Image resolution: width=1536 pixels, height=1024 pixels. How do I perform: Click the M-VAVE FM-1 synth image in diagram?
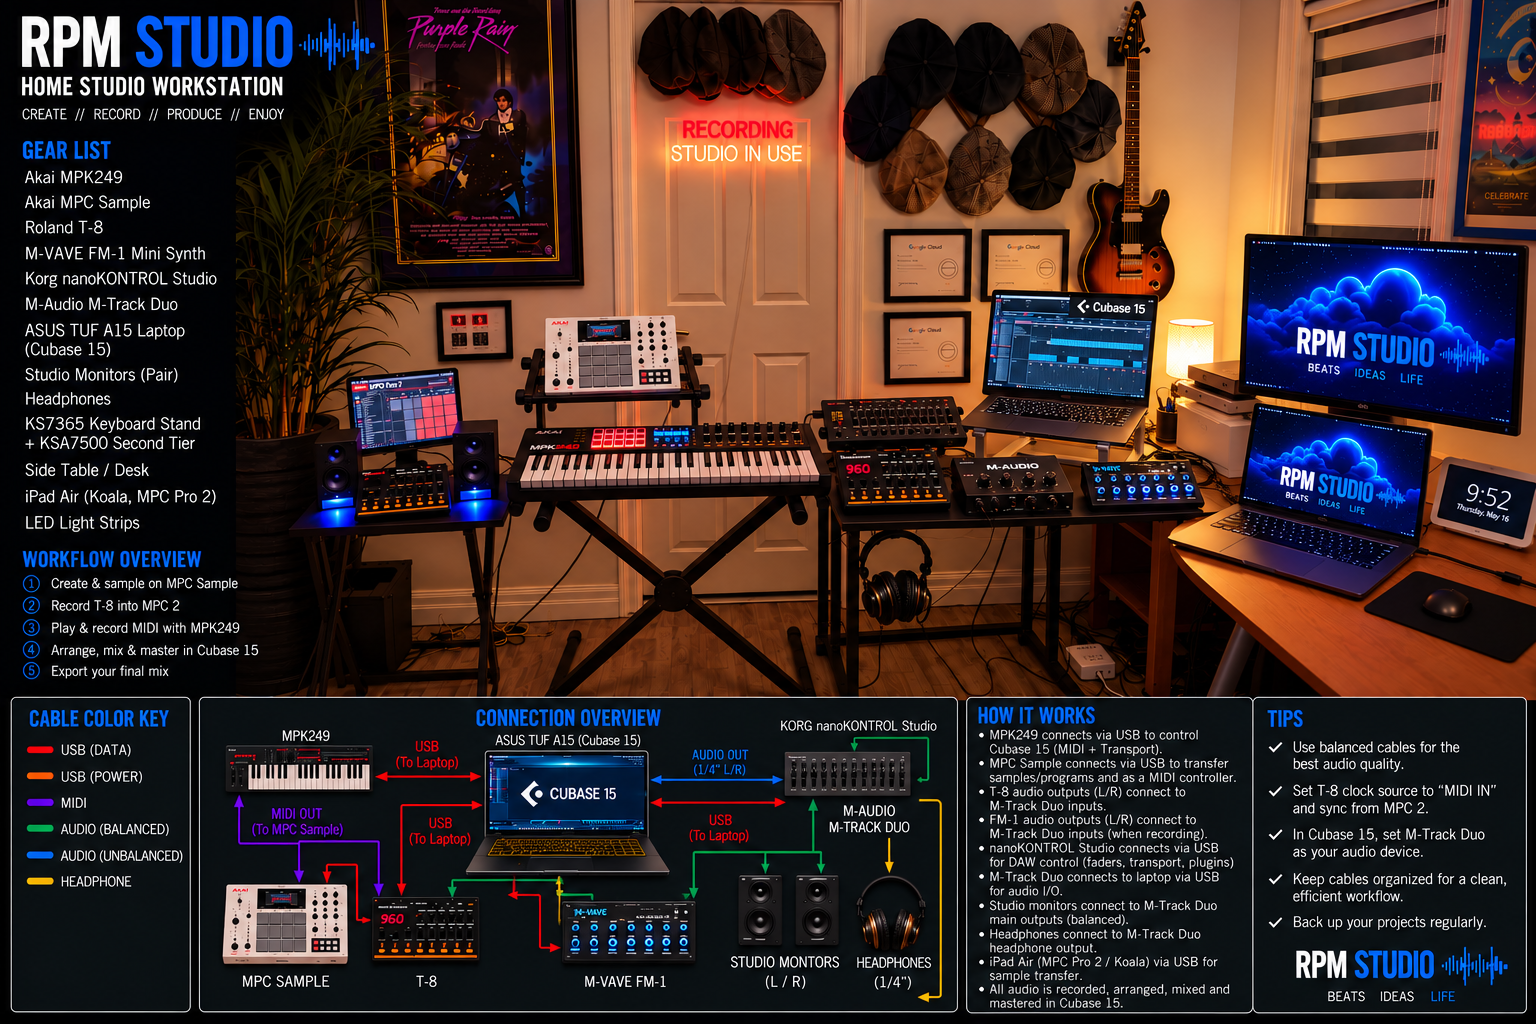[x=627, y=931]
